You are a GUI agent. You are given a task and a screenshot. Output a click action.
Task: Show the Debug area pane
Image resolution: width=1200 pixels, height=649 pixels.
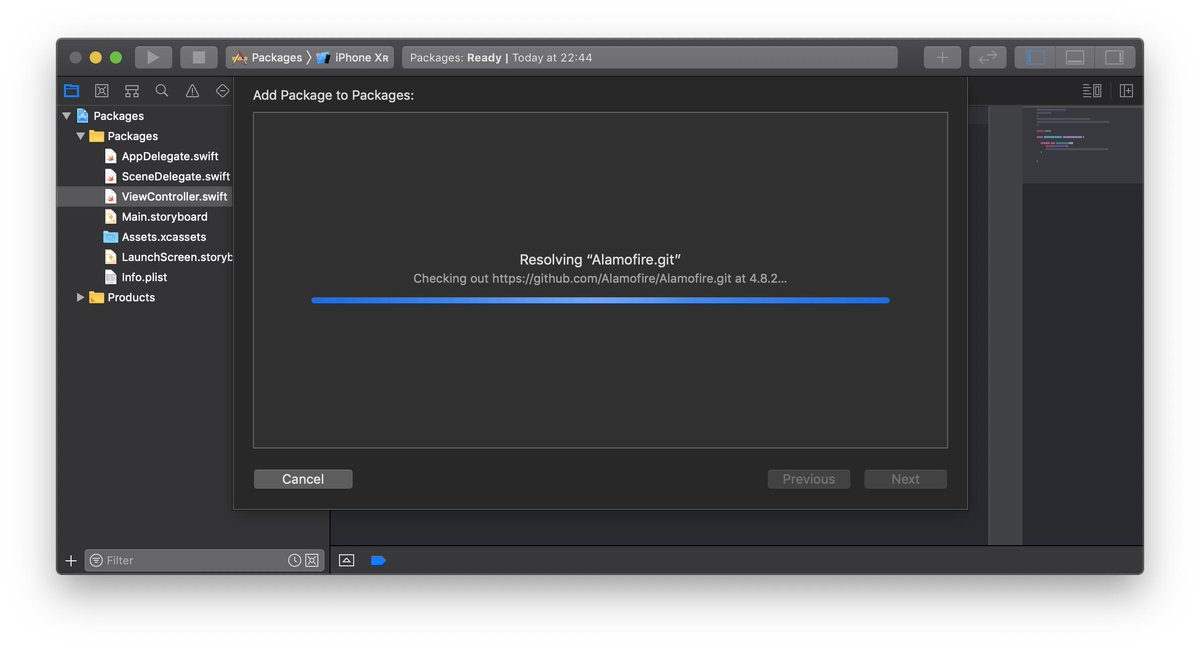1075,58
